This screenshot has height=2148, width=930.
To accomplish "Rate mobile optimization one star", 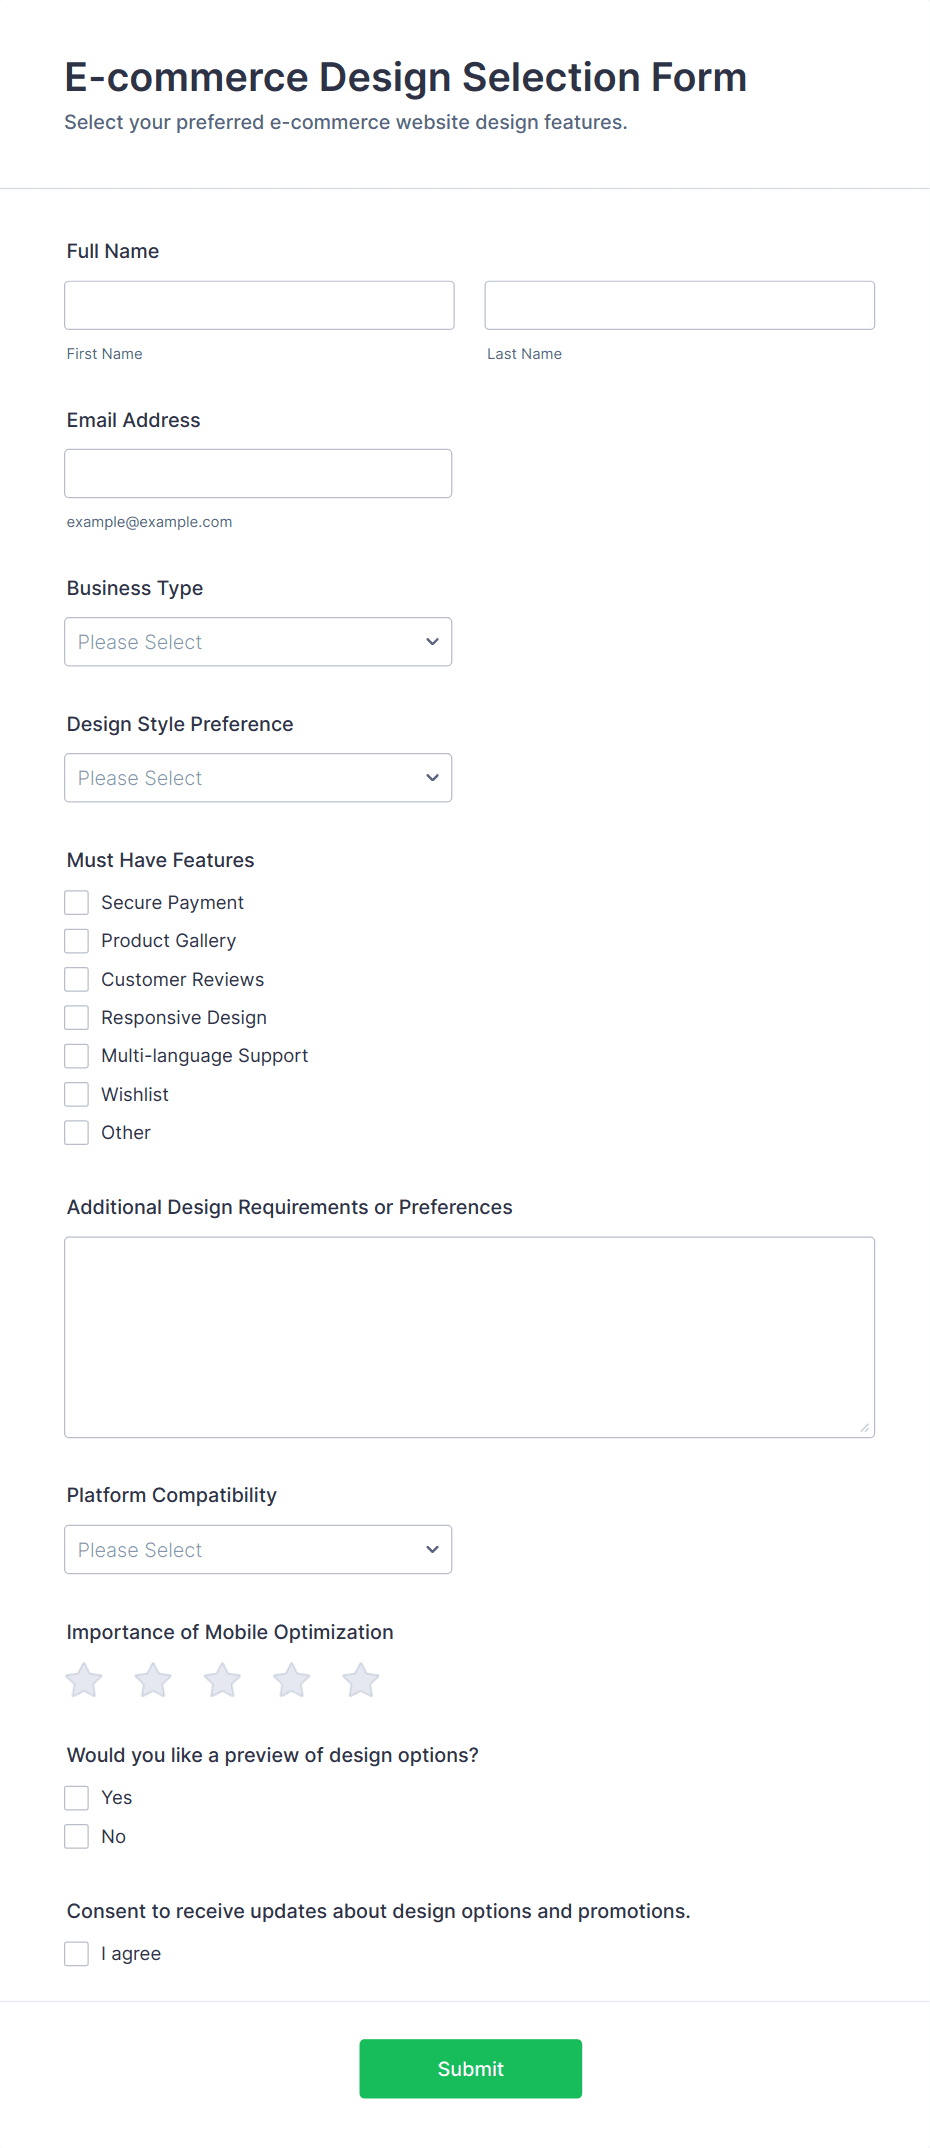I will (84, 1680).
